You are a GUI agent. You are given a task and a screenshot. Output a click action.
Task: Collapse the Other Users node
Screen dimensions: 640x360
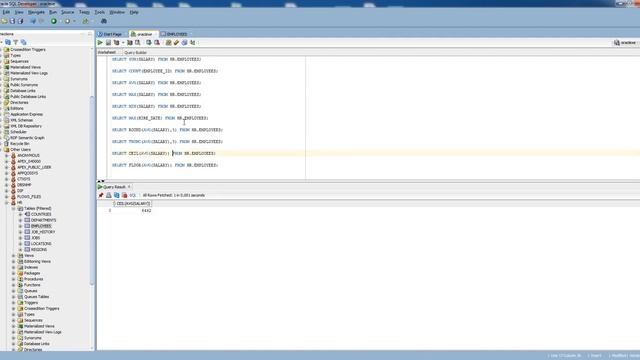(x=1, y=150)
